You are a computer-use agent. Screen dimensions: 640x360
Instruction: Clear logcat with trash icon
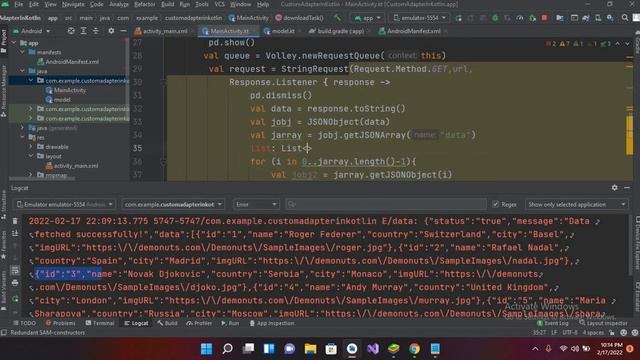click(x=15, y=221)
